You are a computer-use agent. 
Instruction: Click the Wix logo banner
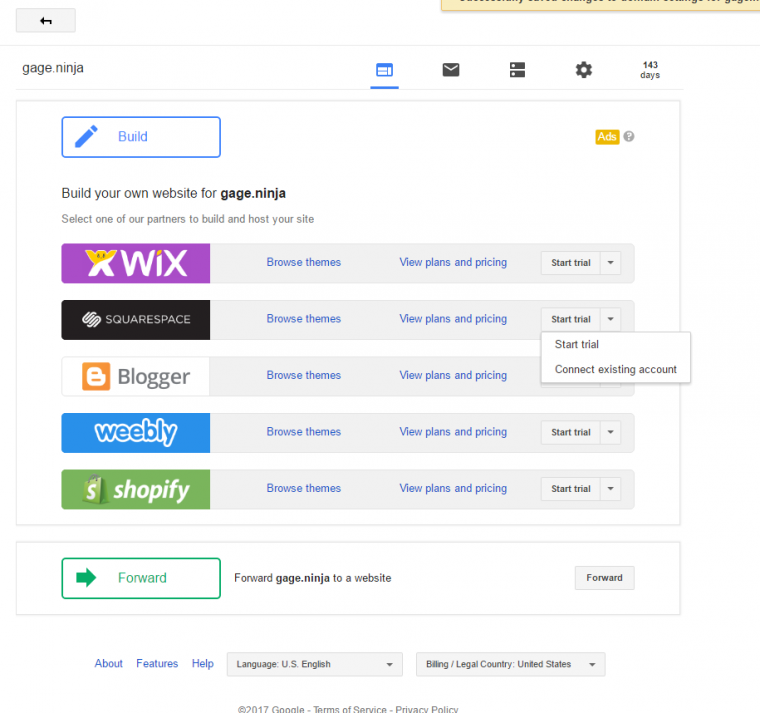(136, 263)
